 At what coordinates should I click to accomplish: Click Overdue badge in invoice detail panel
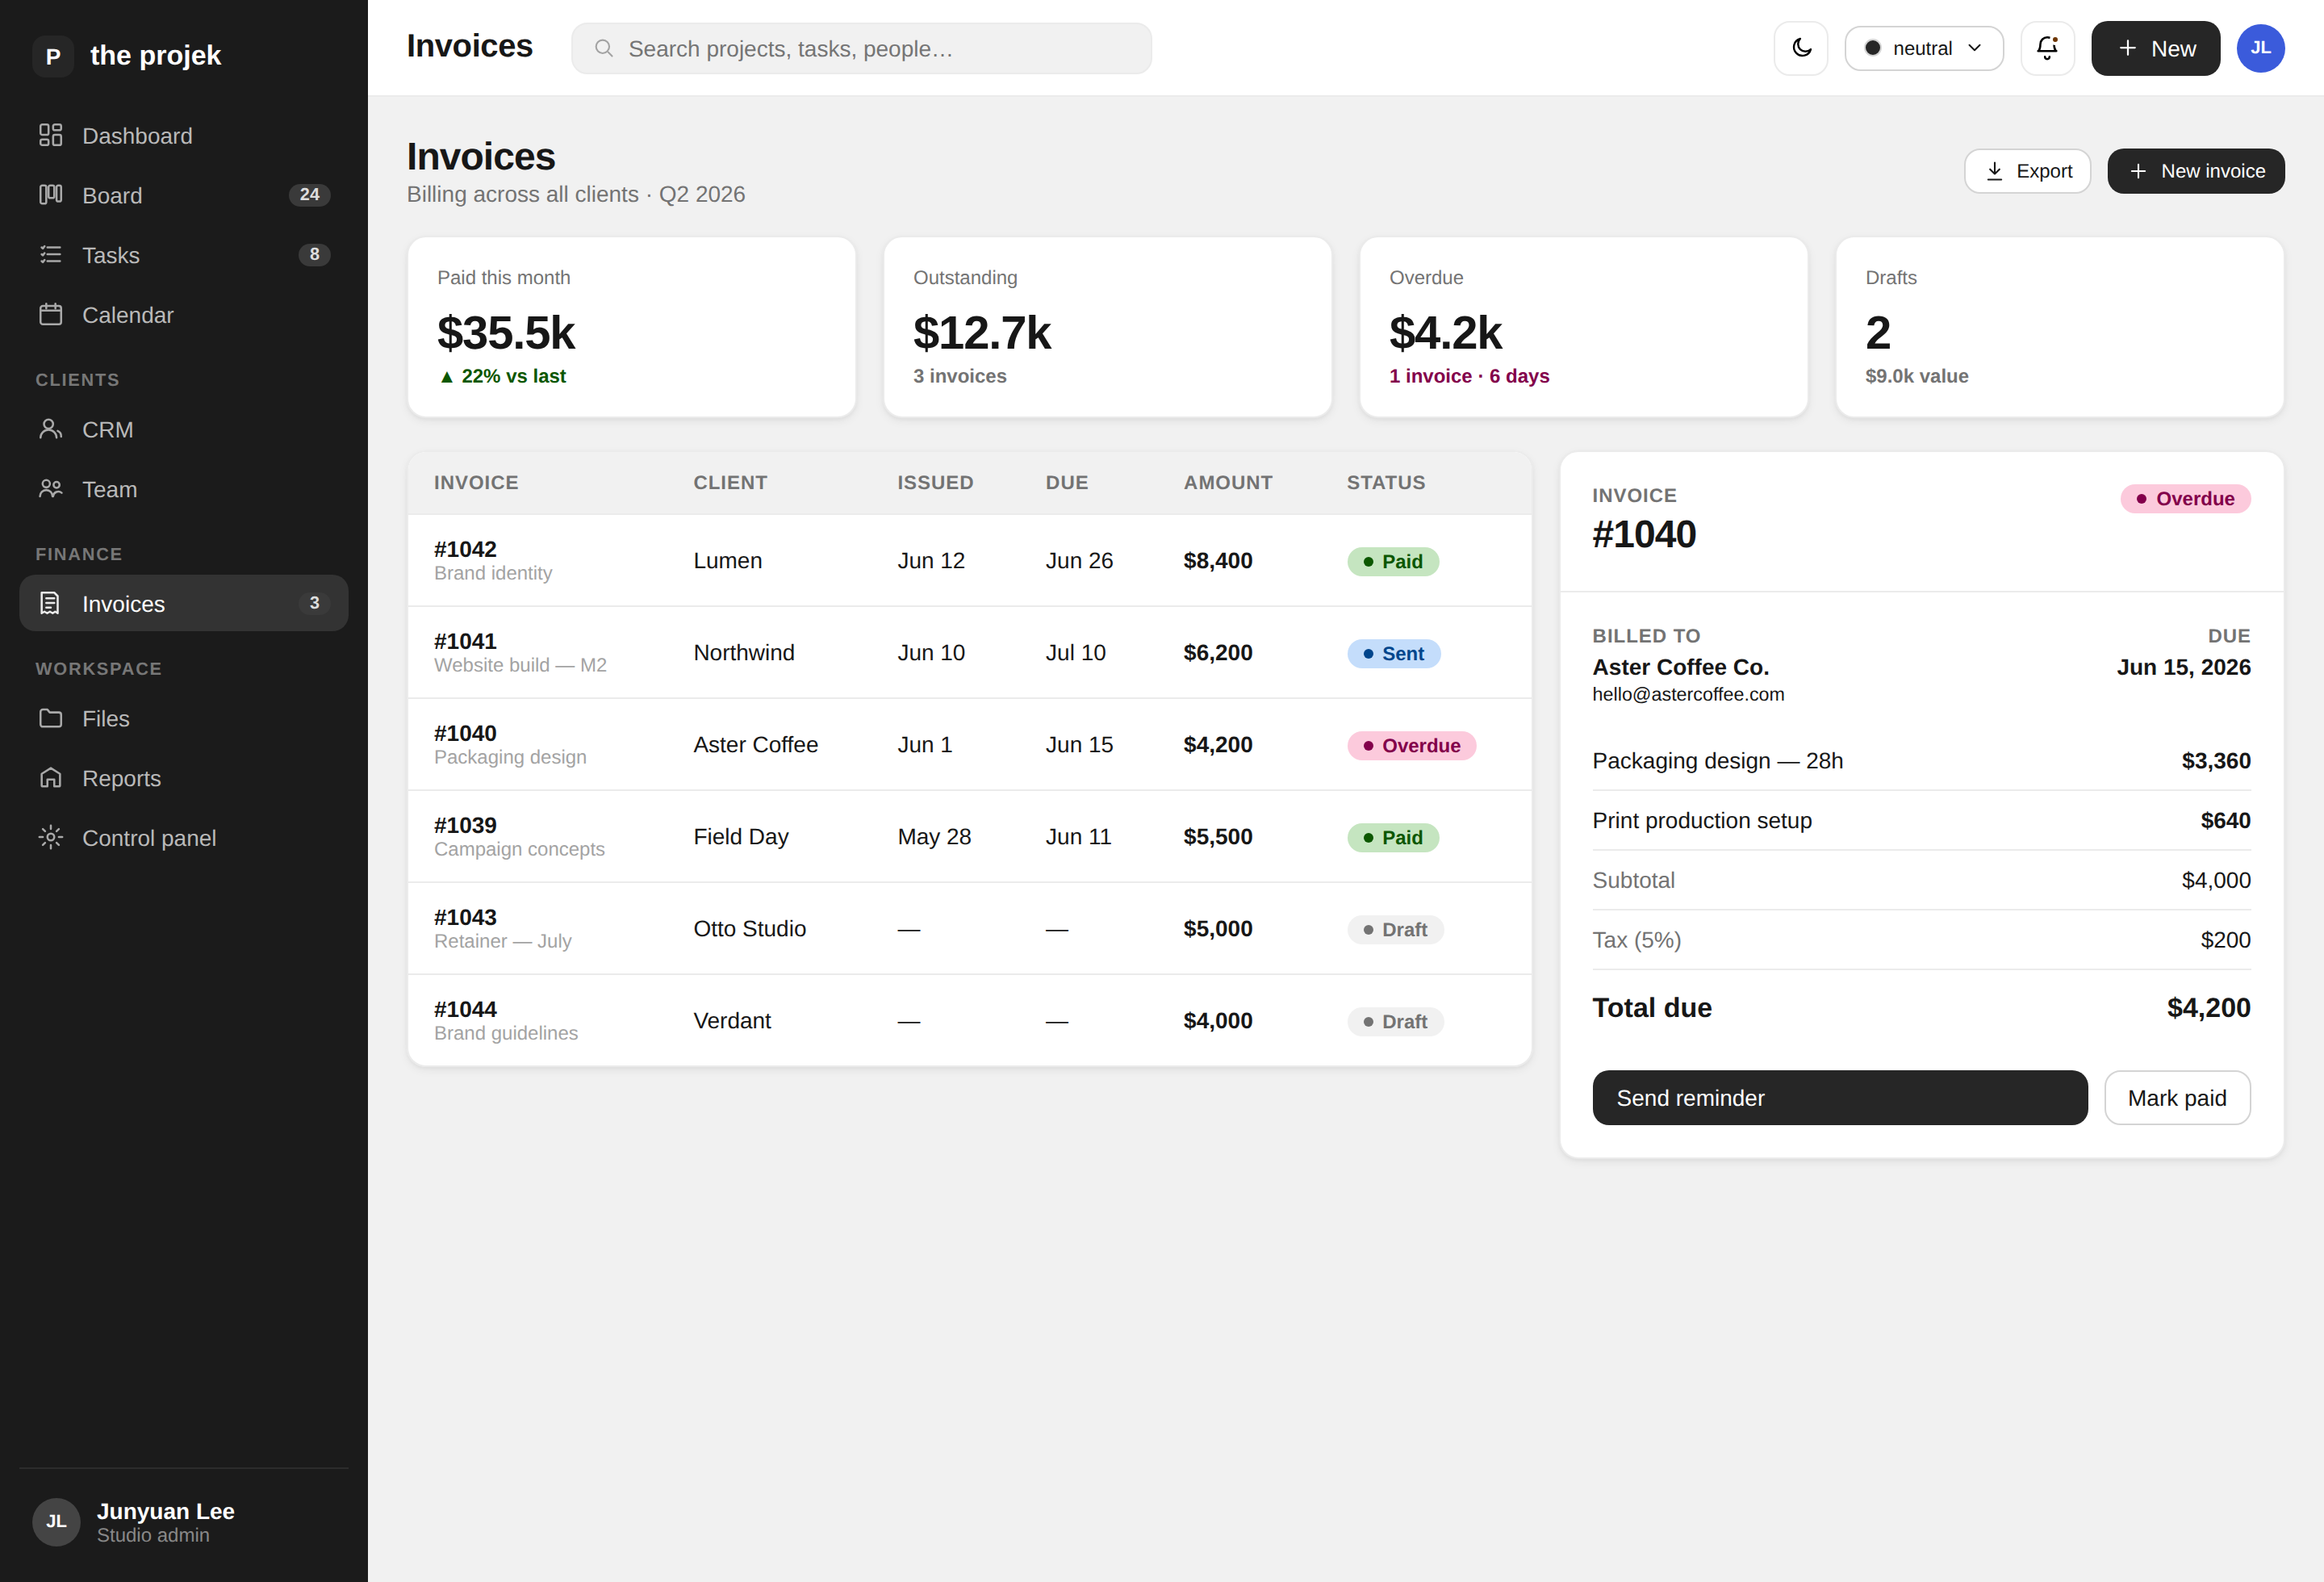point(2185,498)
